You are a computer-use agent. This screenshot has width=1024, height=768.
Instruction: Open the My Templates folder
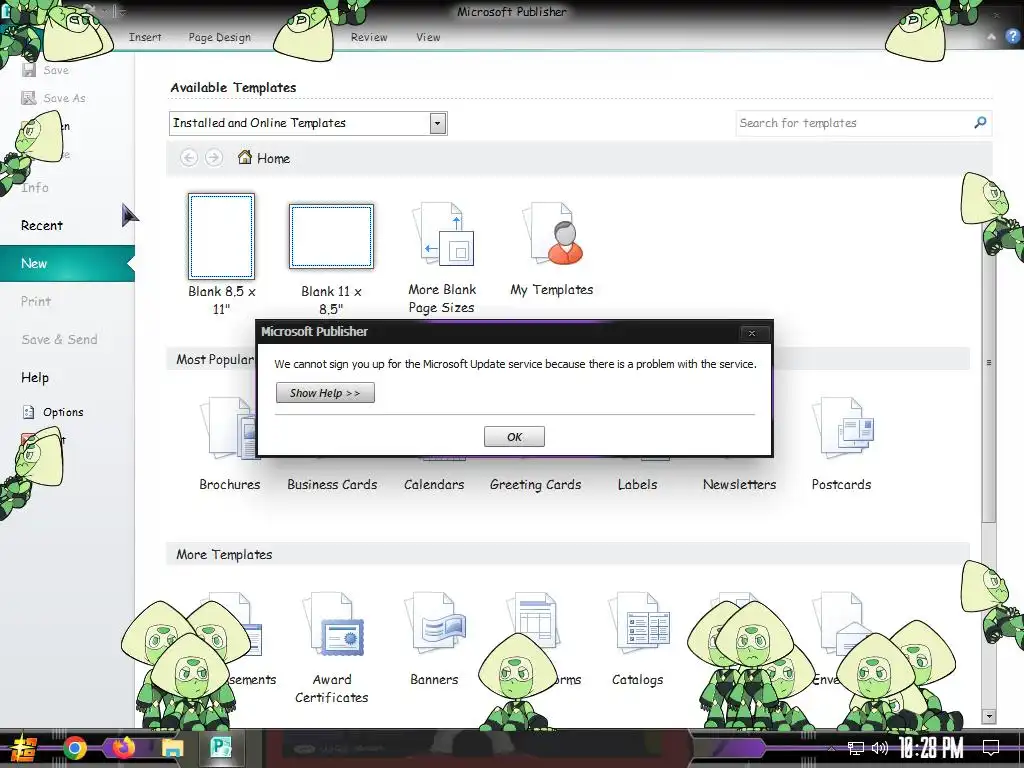pyautogui.click(x=552, y=249)
